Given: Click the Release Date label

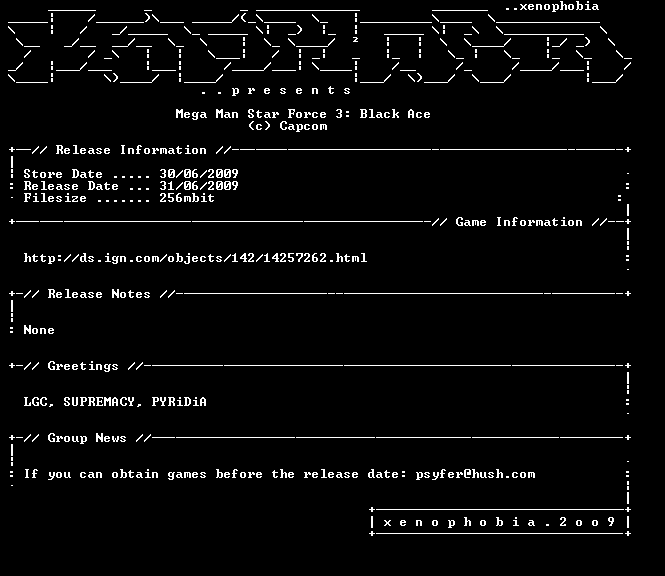Looking at the screenshot, I should [71, 186].
